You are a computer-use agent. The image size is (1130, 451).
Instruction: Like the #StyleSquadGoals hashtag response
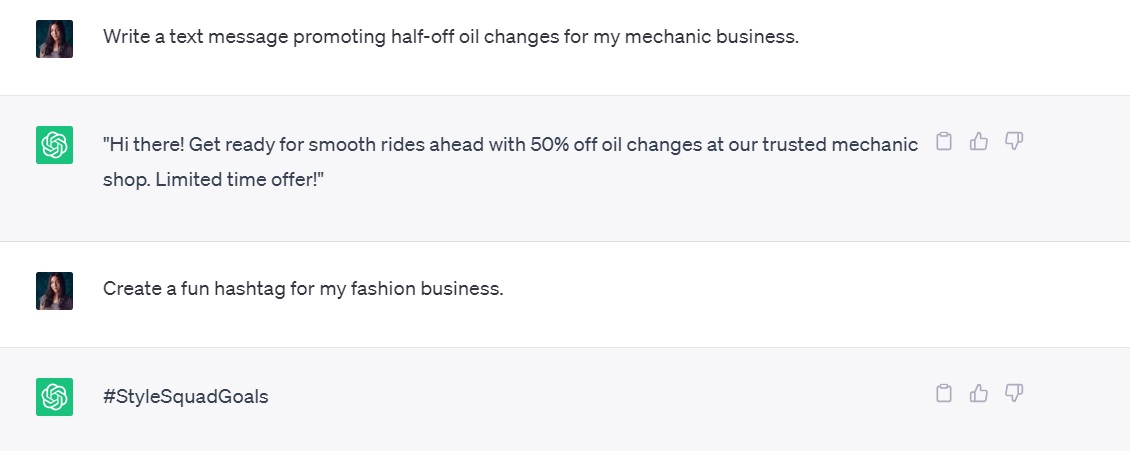(x=979, y=393)
